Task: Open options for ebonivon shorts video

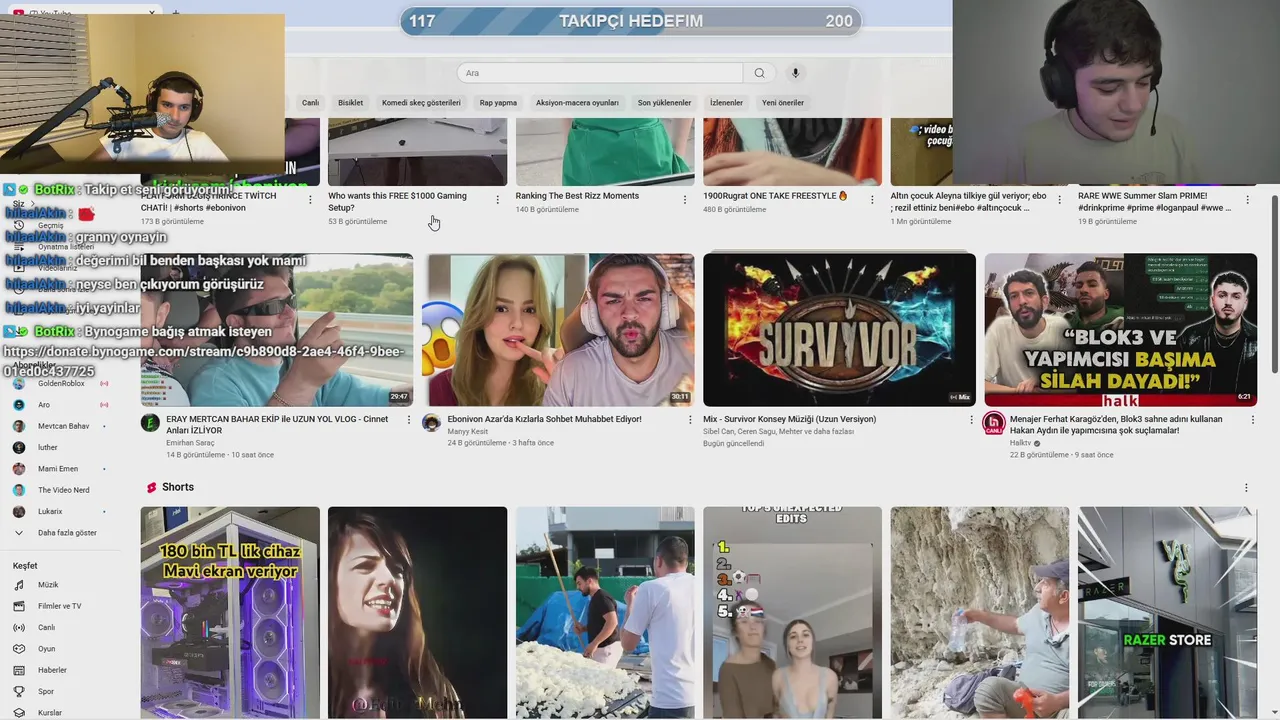Action: point(309,200)
